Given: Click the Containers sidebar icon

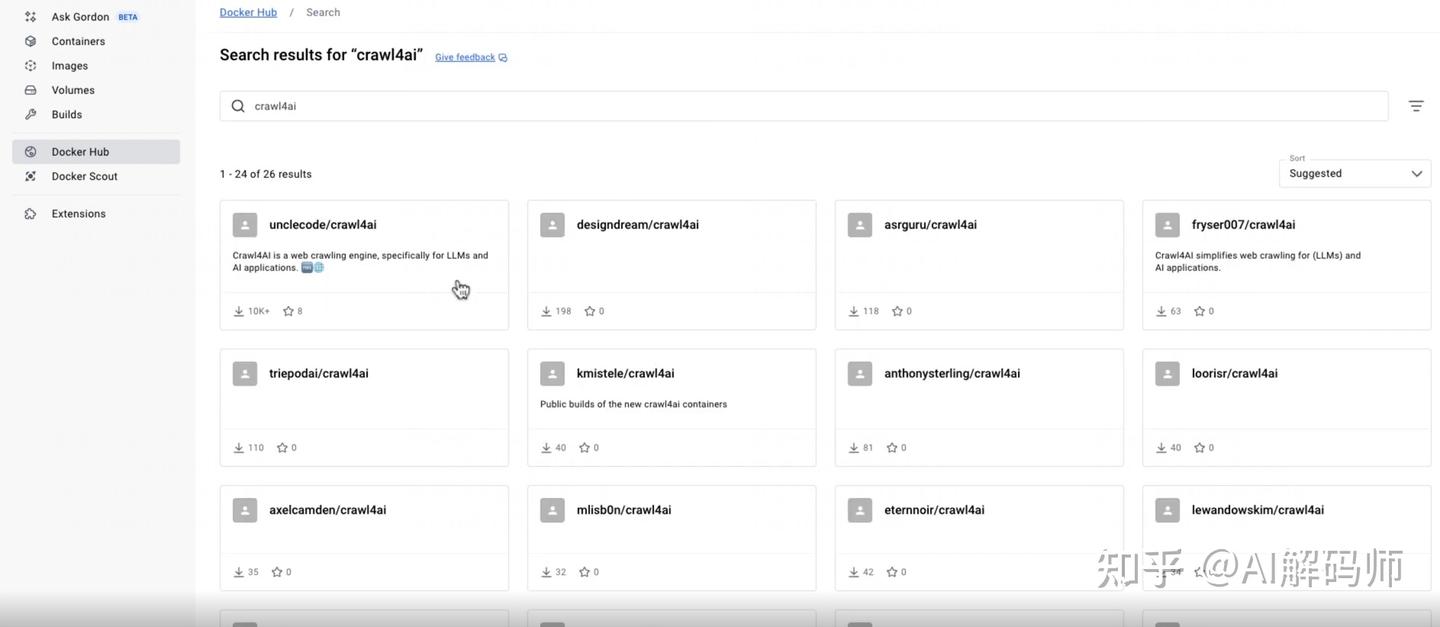Looking at the screenshot, I should (31, 41).
